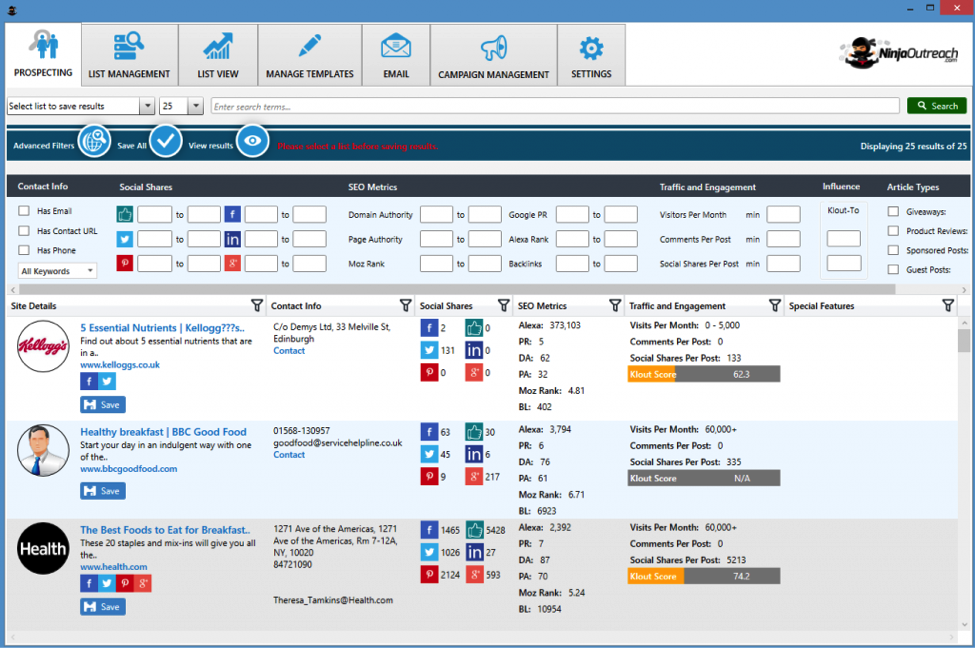This screenshot has height=648, width=975.
Task: Filter the Contact Info results column
Action: tap(405, 305)
